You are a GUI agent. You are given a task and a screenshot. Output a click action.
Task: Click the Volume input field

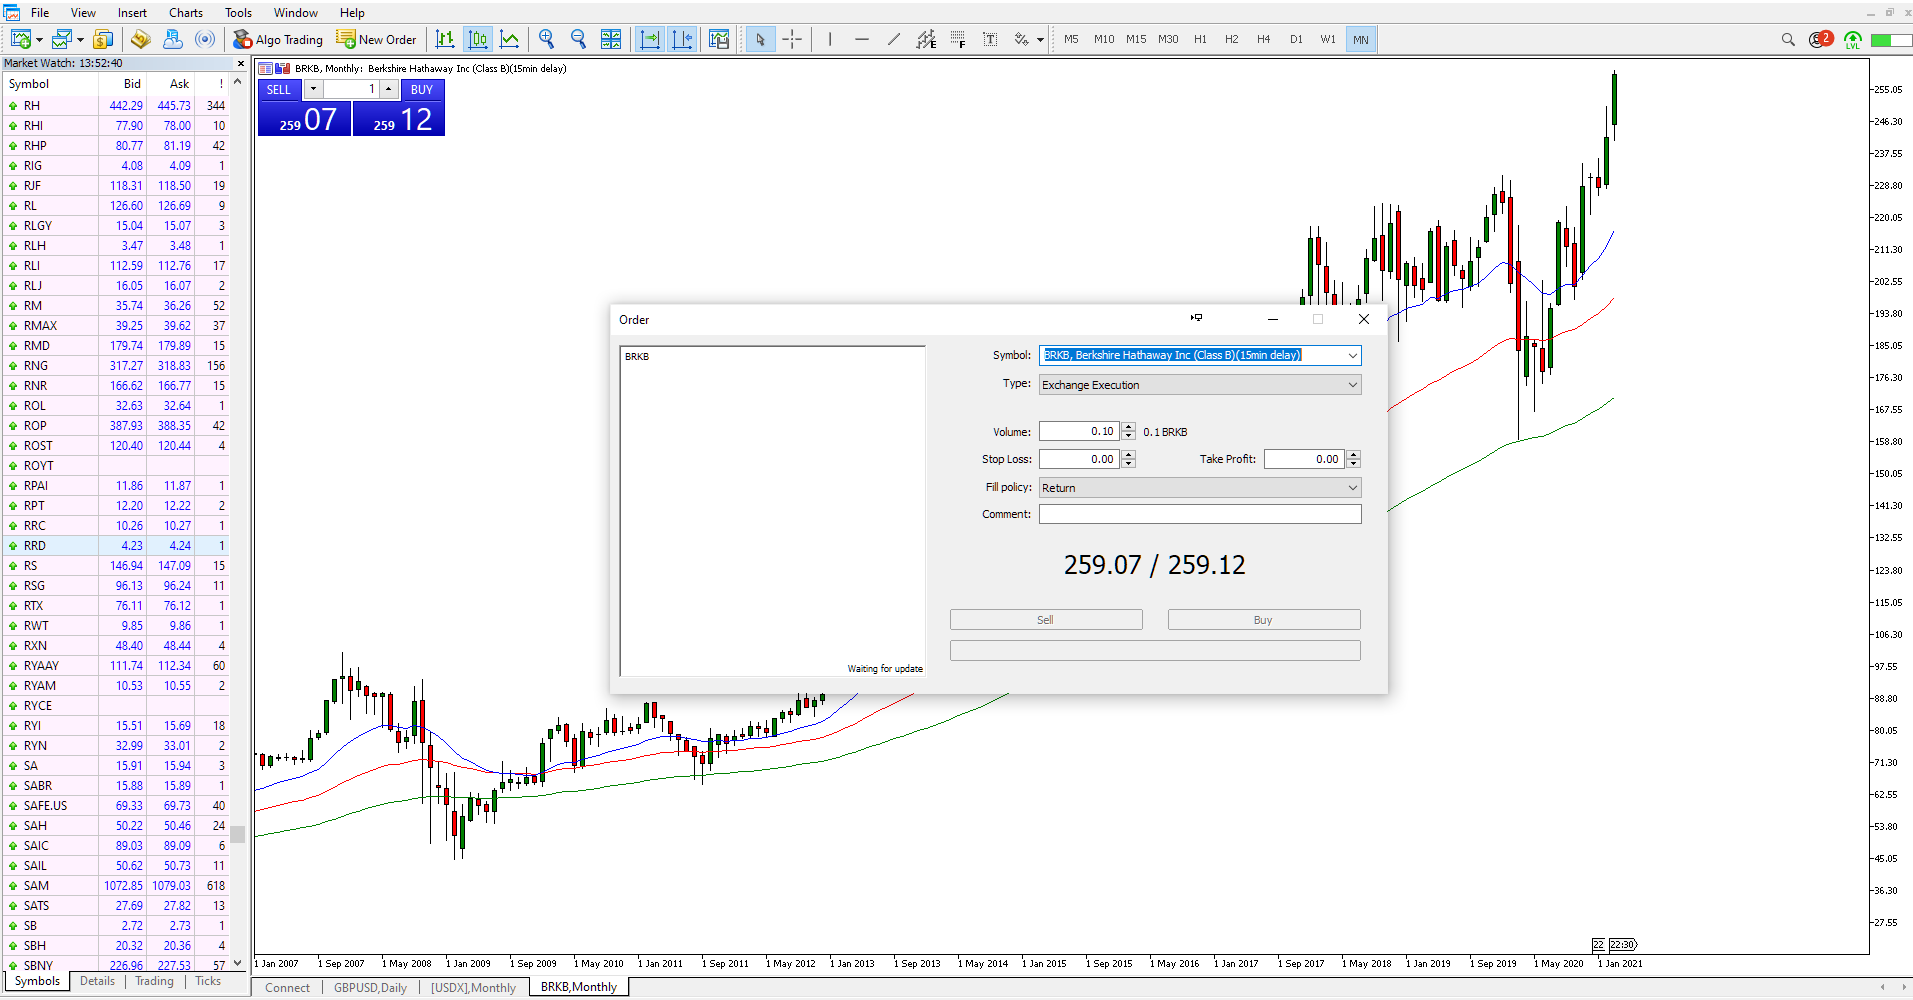(1079, 431)
